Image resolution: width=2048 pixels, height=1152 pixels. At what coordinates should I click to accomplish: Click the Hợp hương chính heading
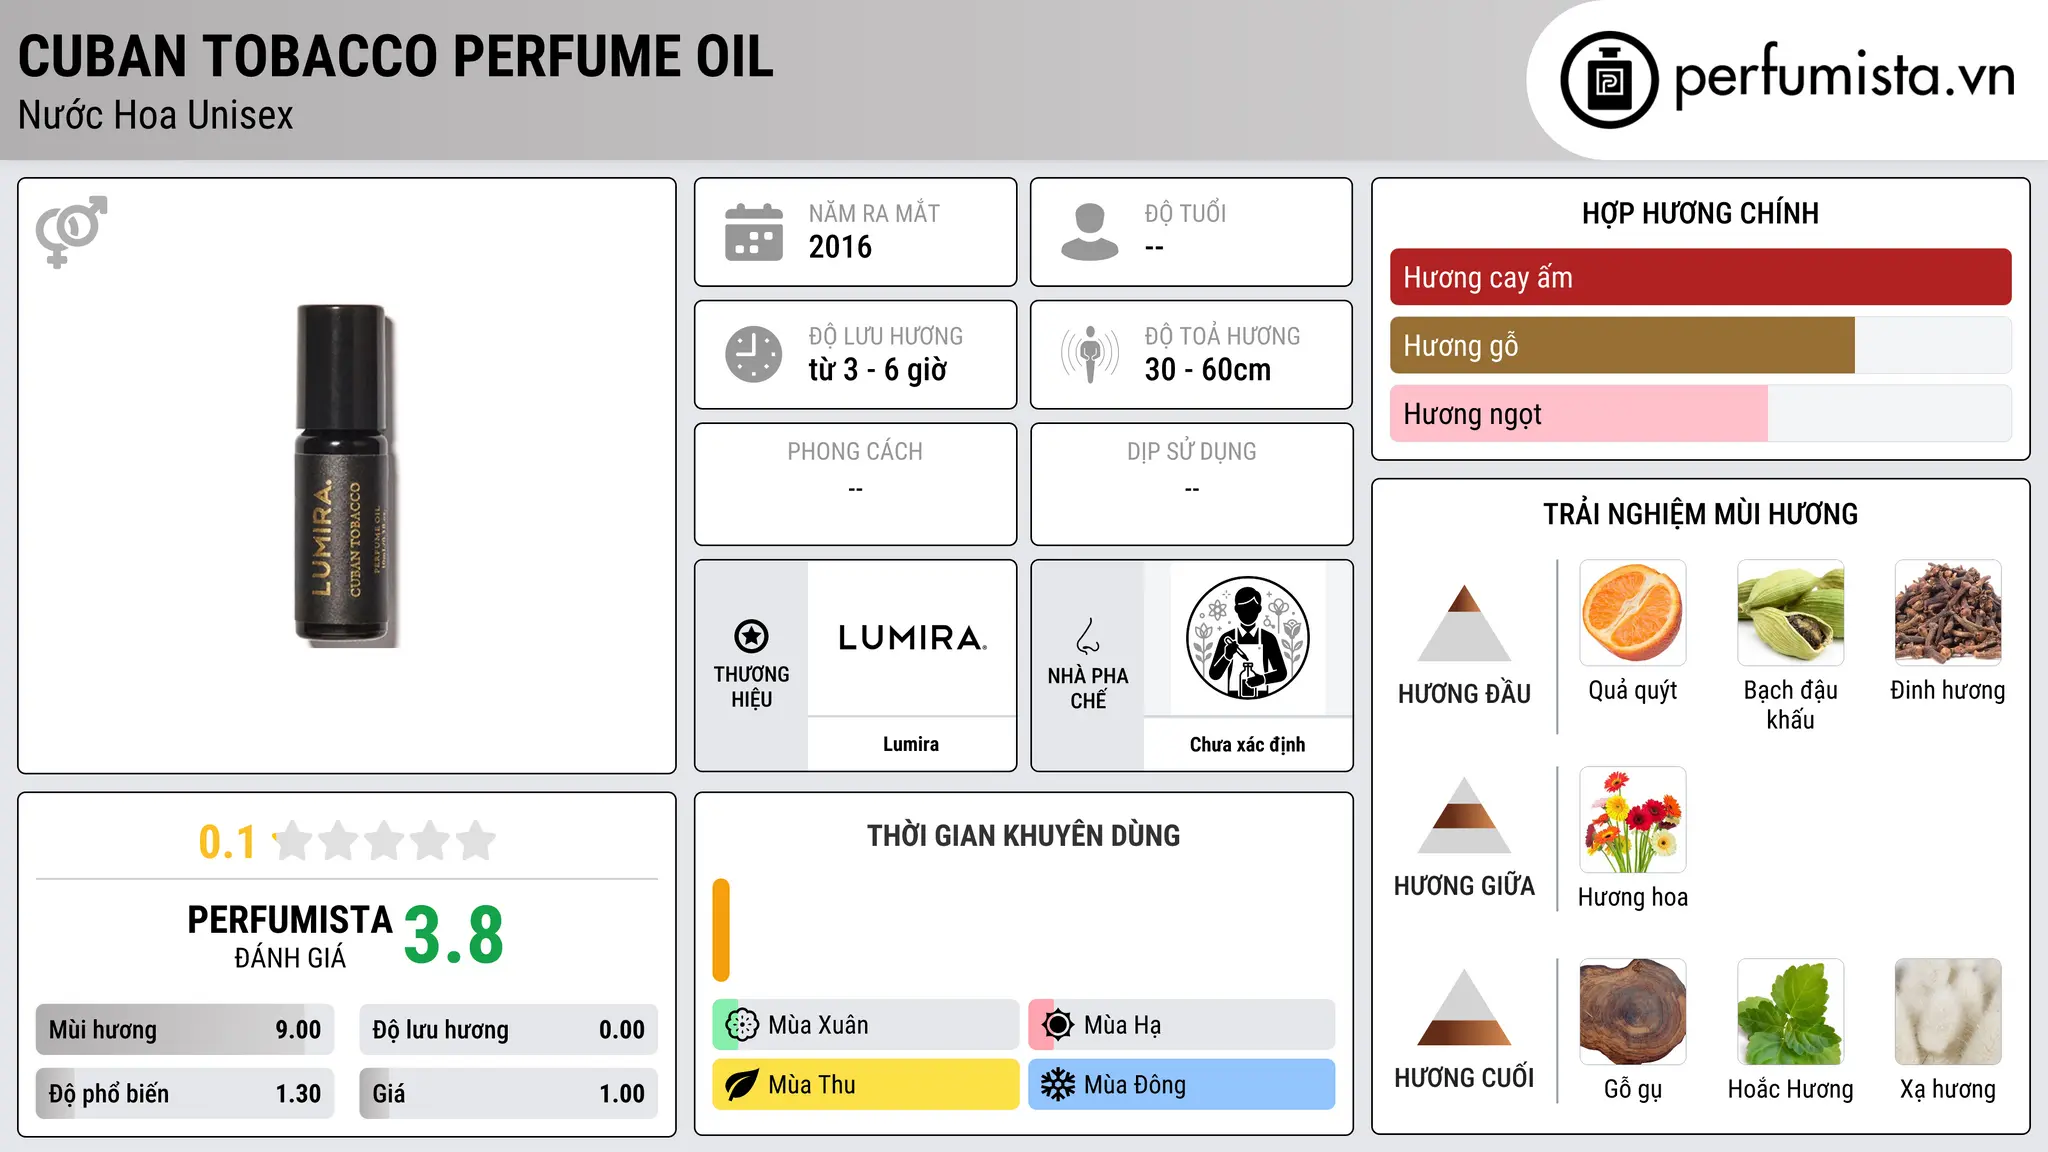(1700, 213)
